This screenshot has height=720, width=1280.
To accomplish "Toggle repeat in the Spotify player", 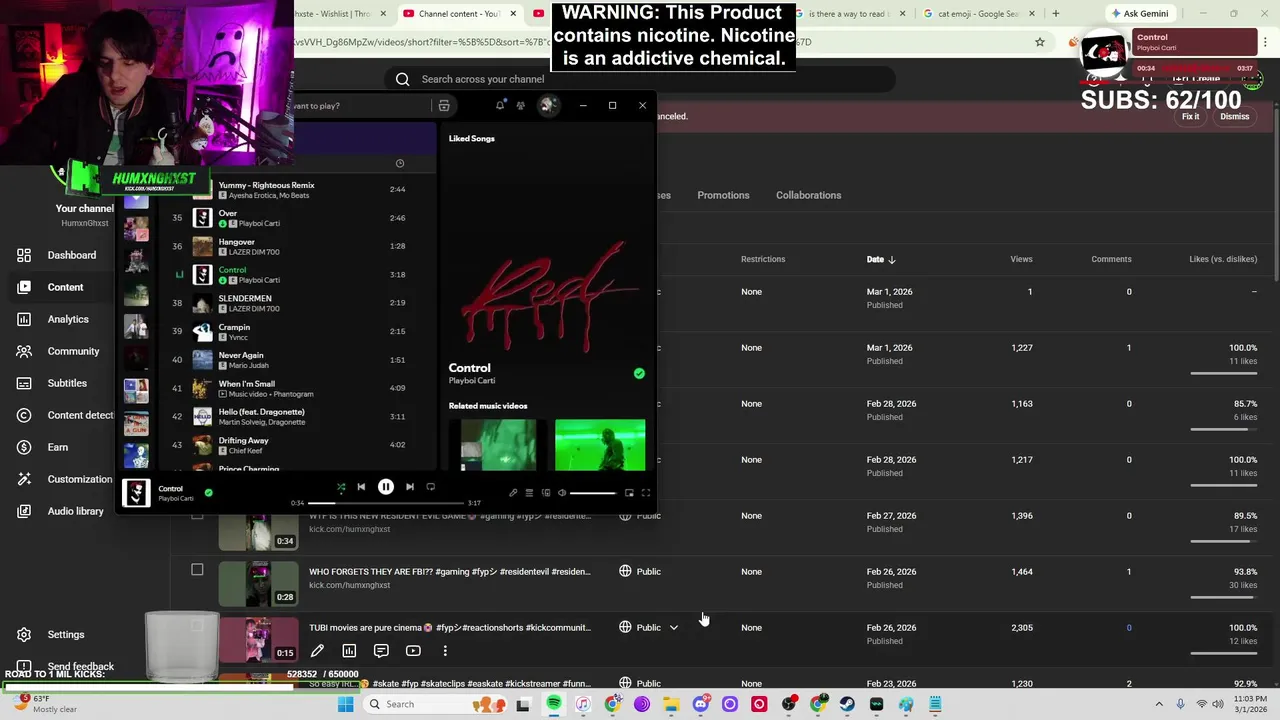I will 431,487.
